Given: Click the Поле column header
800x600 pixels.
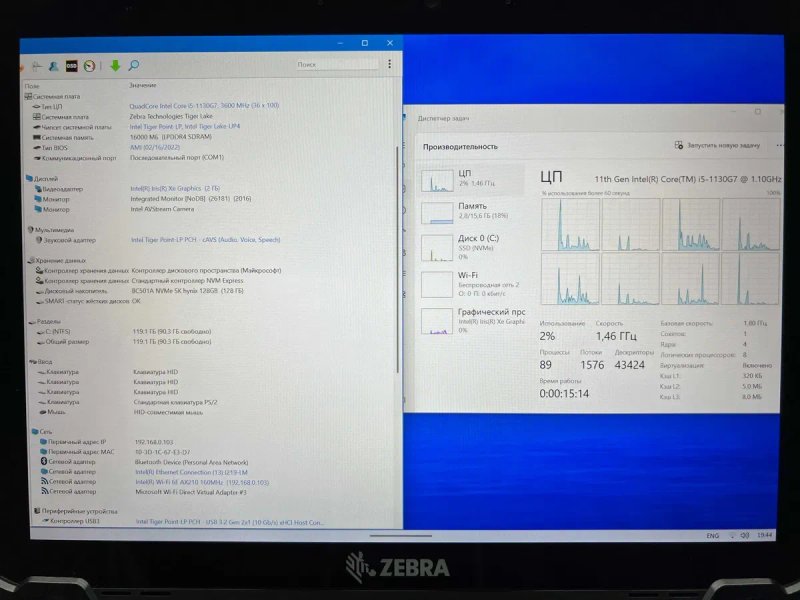Looking at the screenshot, I should tap(32, 86).
